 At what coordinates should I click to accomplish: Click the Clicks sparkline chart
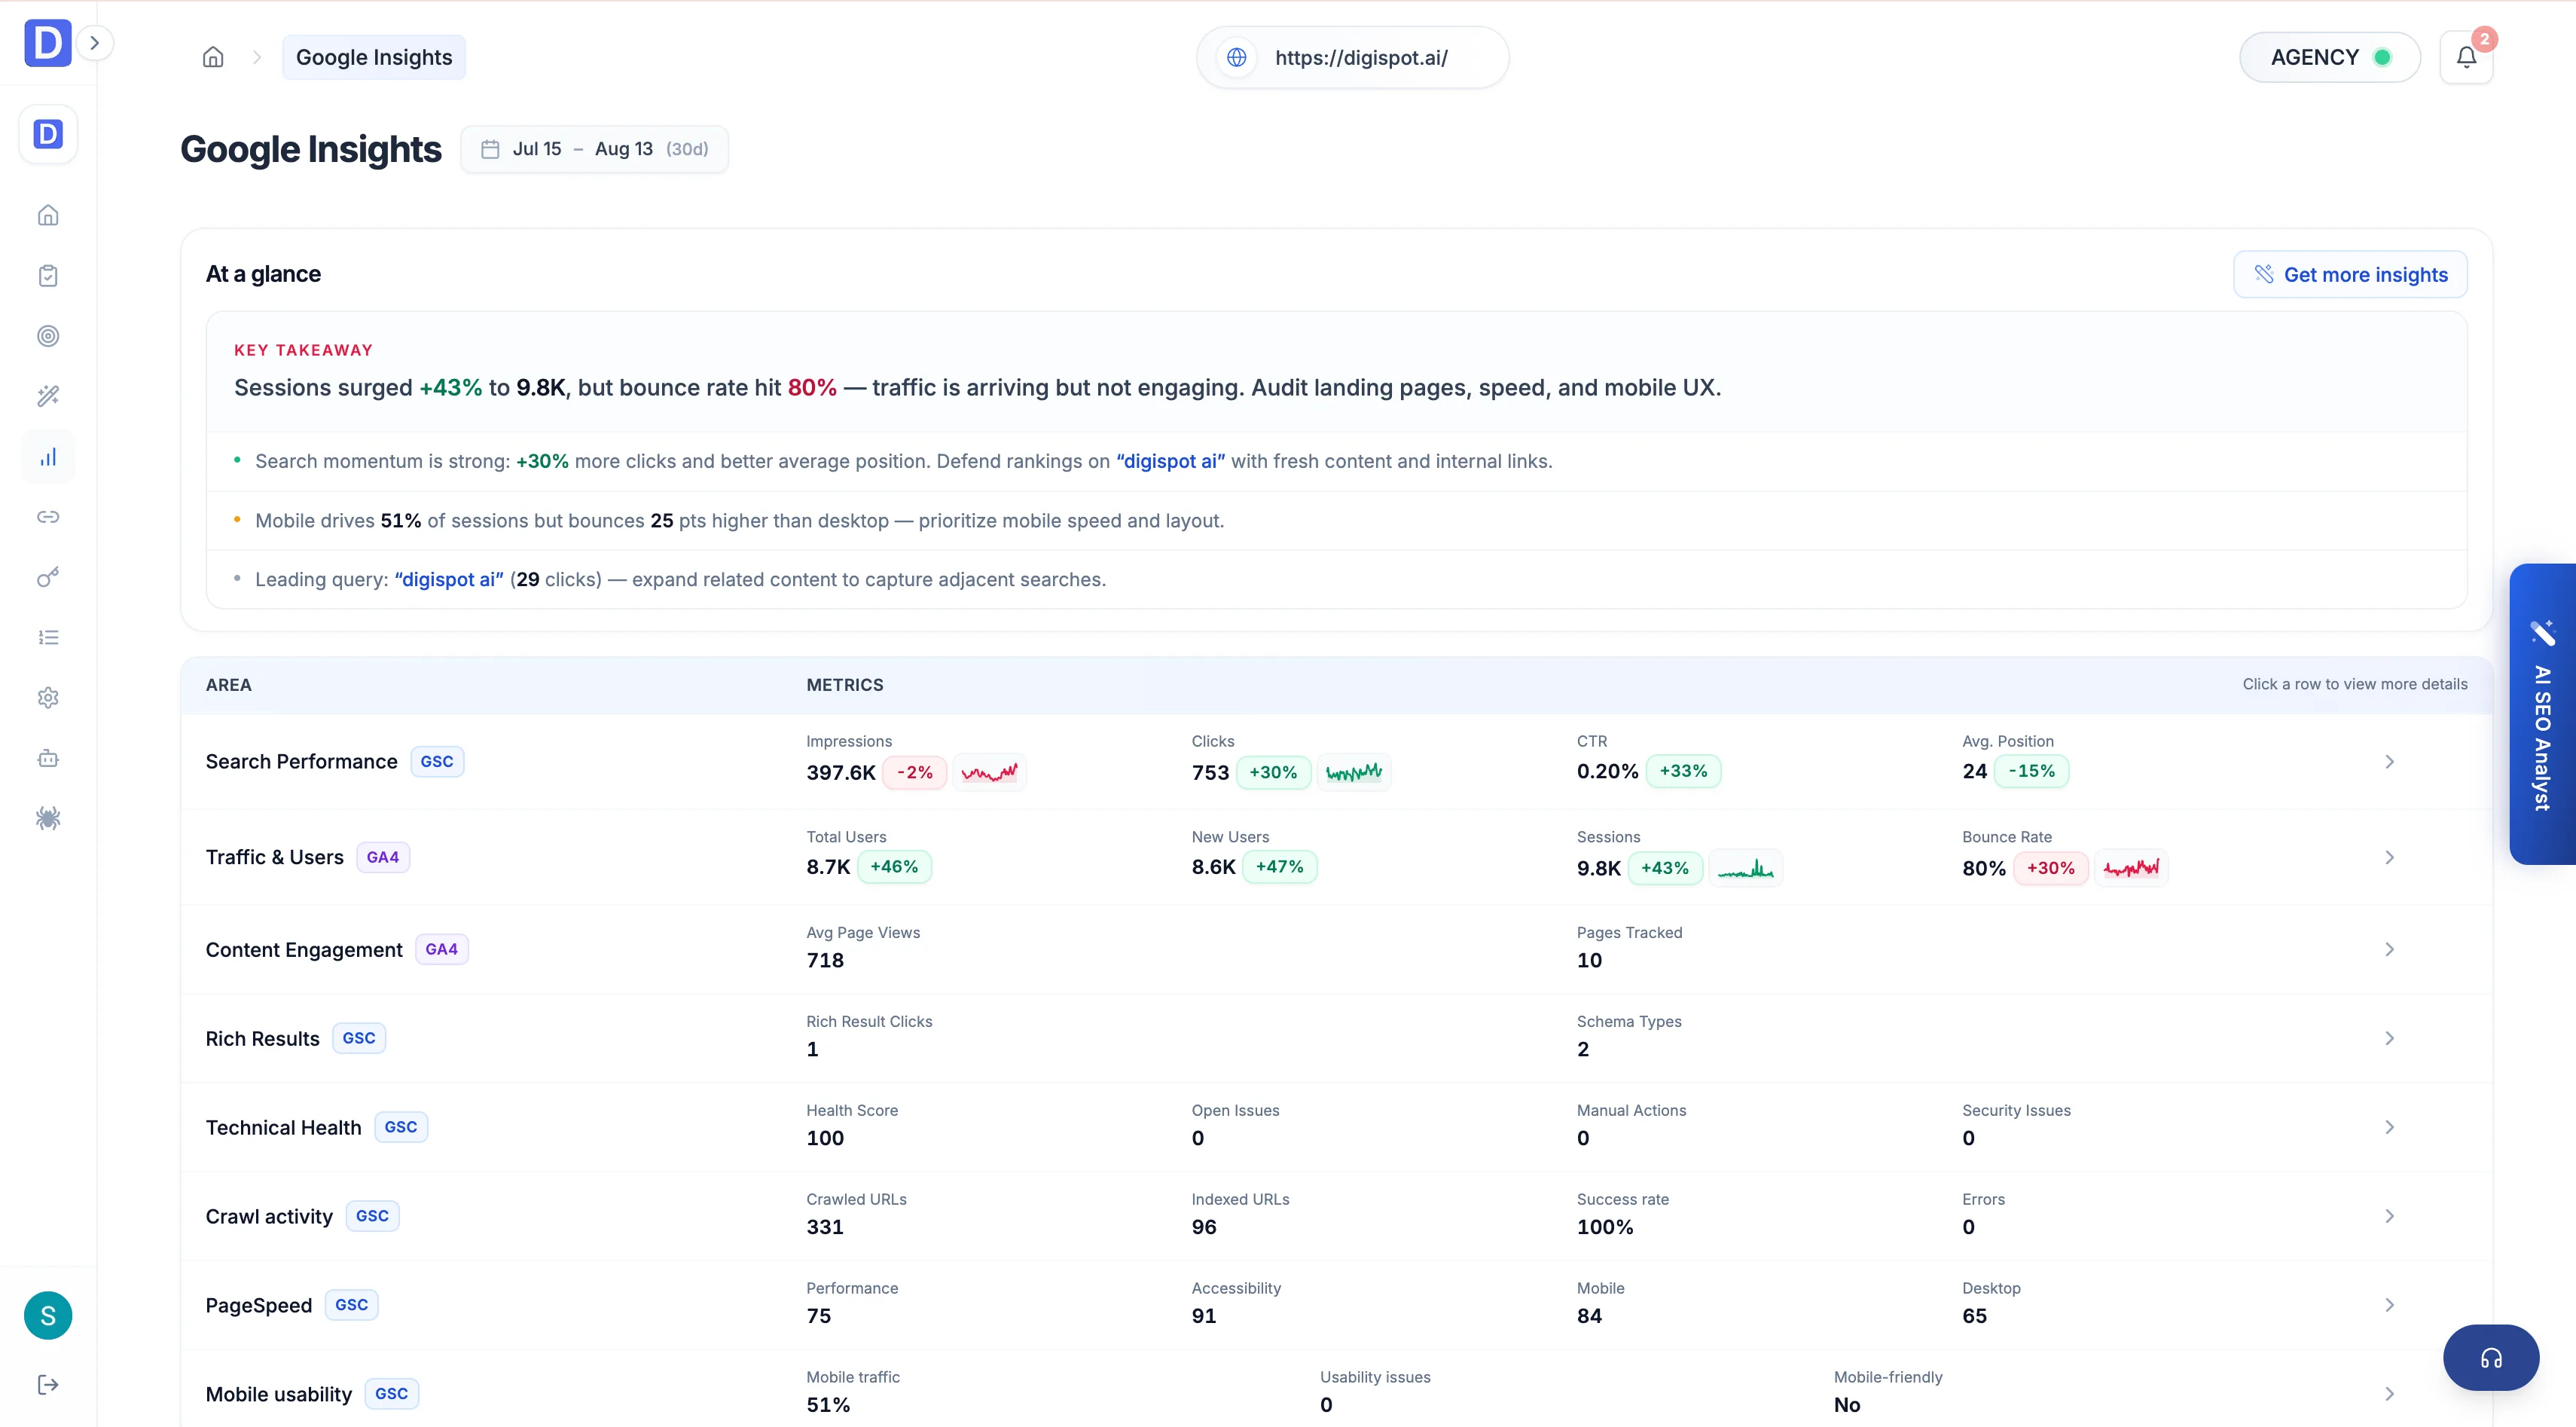(1353, 772)
